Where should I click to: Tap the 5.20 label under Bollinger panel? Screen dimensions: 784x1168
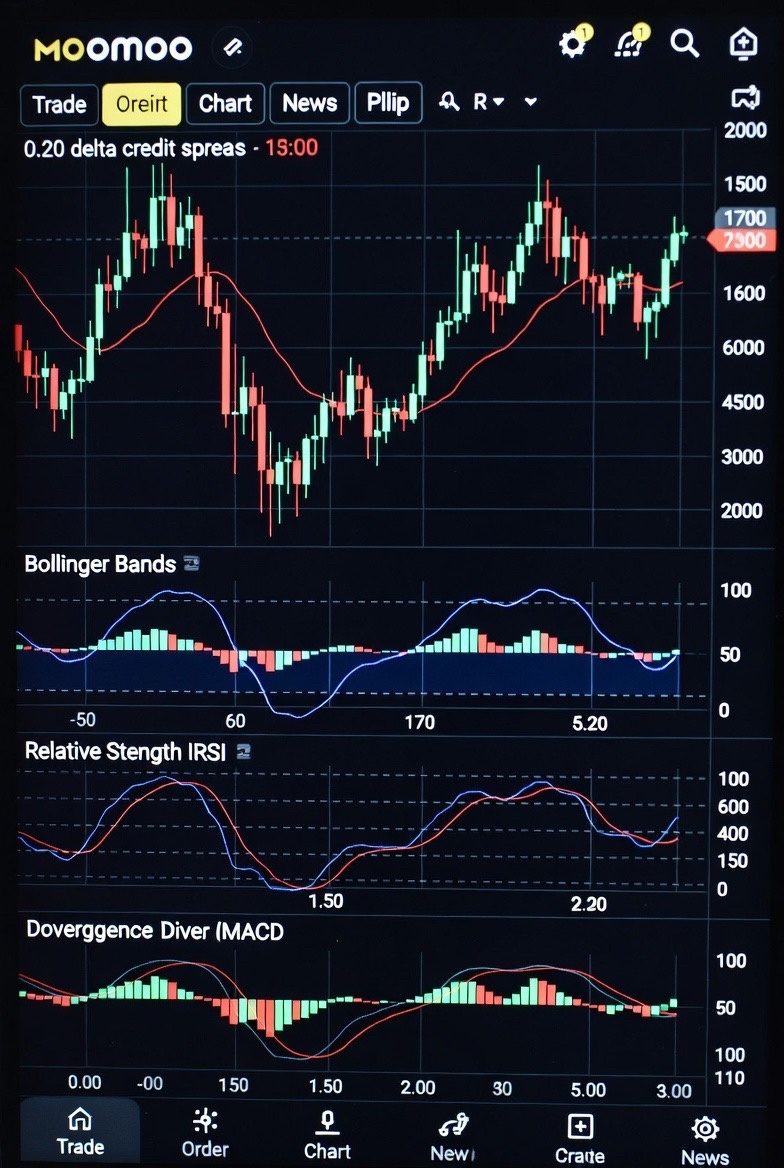point(589,723)
